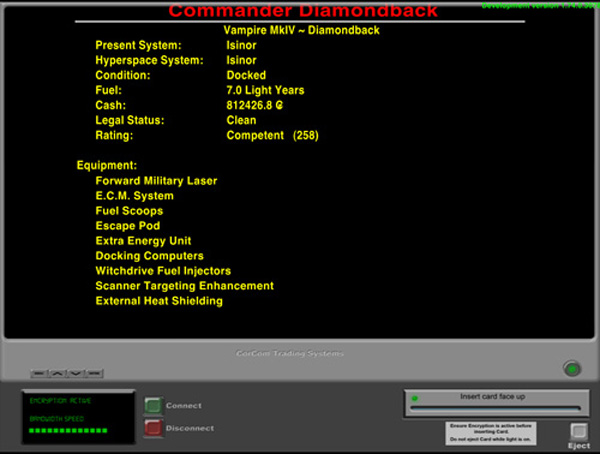Viewport: 600px width, 454px height.
Task: Select the E.C.M. System entry
Action: pos(134,196)
